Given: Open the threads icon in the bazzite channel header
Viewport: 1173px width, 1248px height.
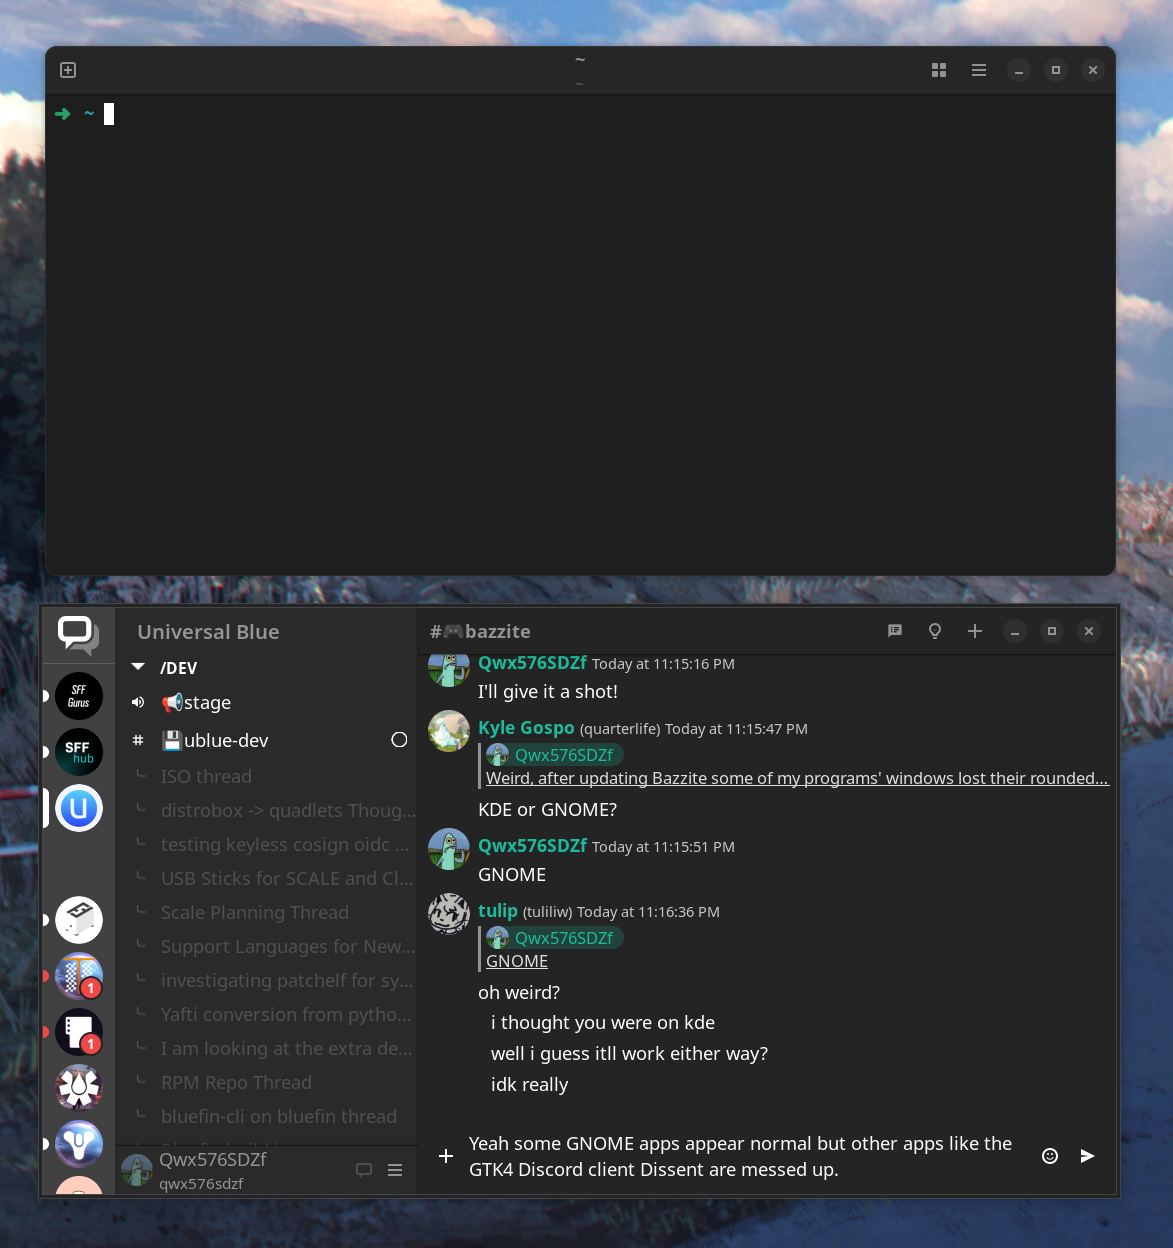Looking at the screenshot, I should point(894,631).
